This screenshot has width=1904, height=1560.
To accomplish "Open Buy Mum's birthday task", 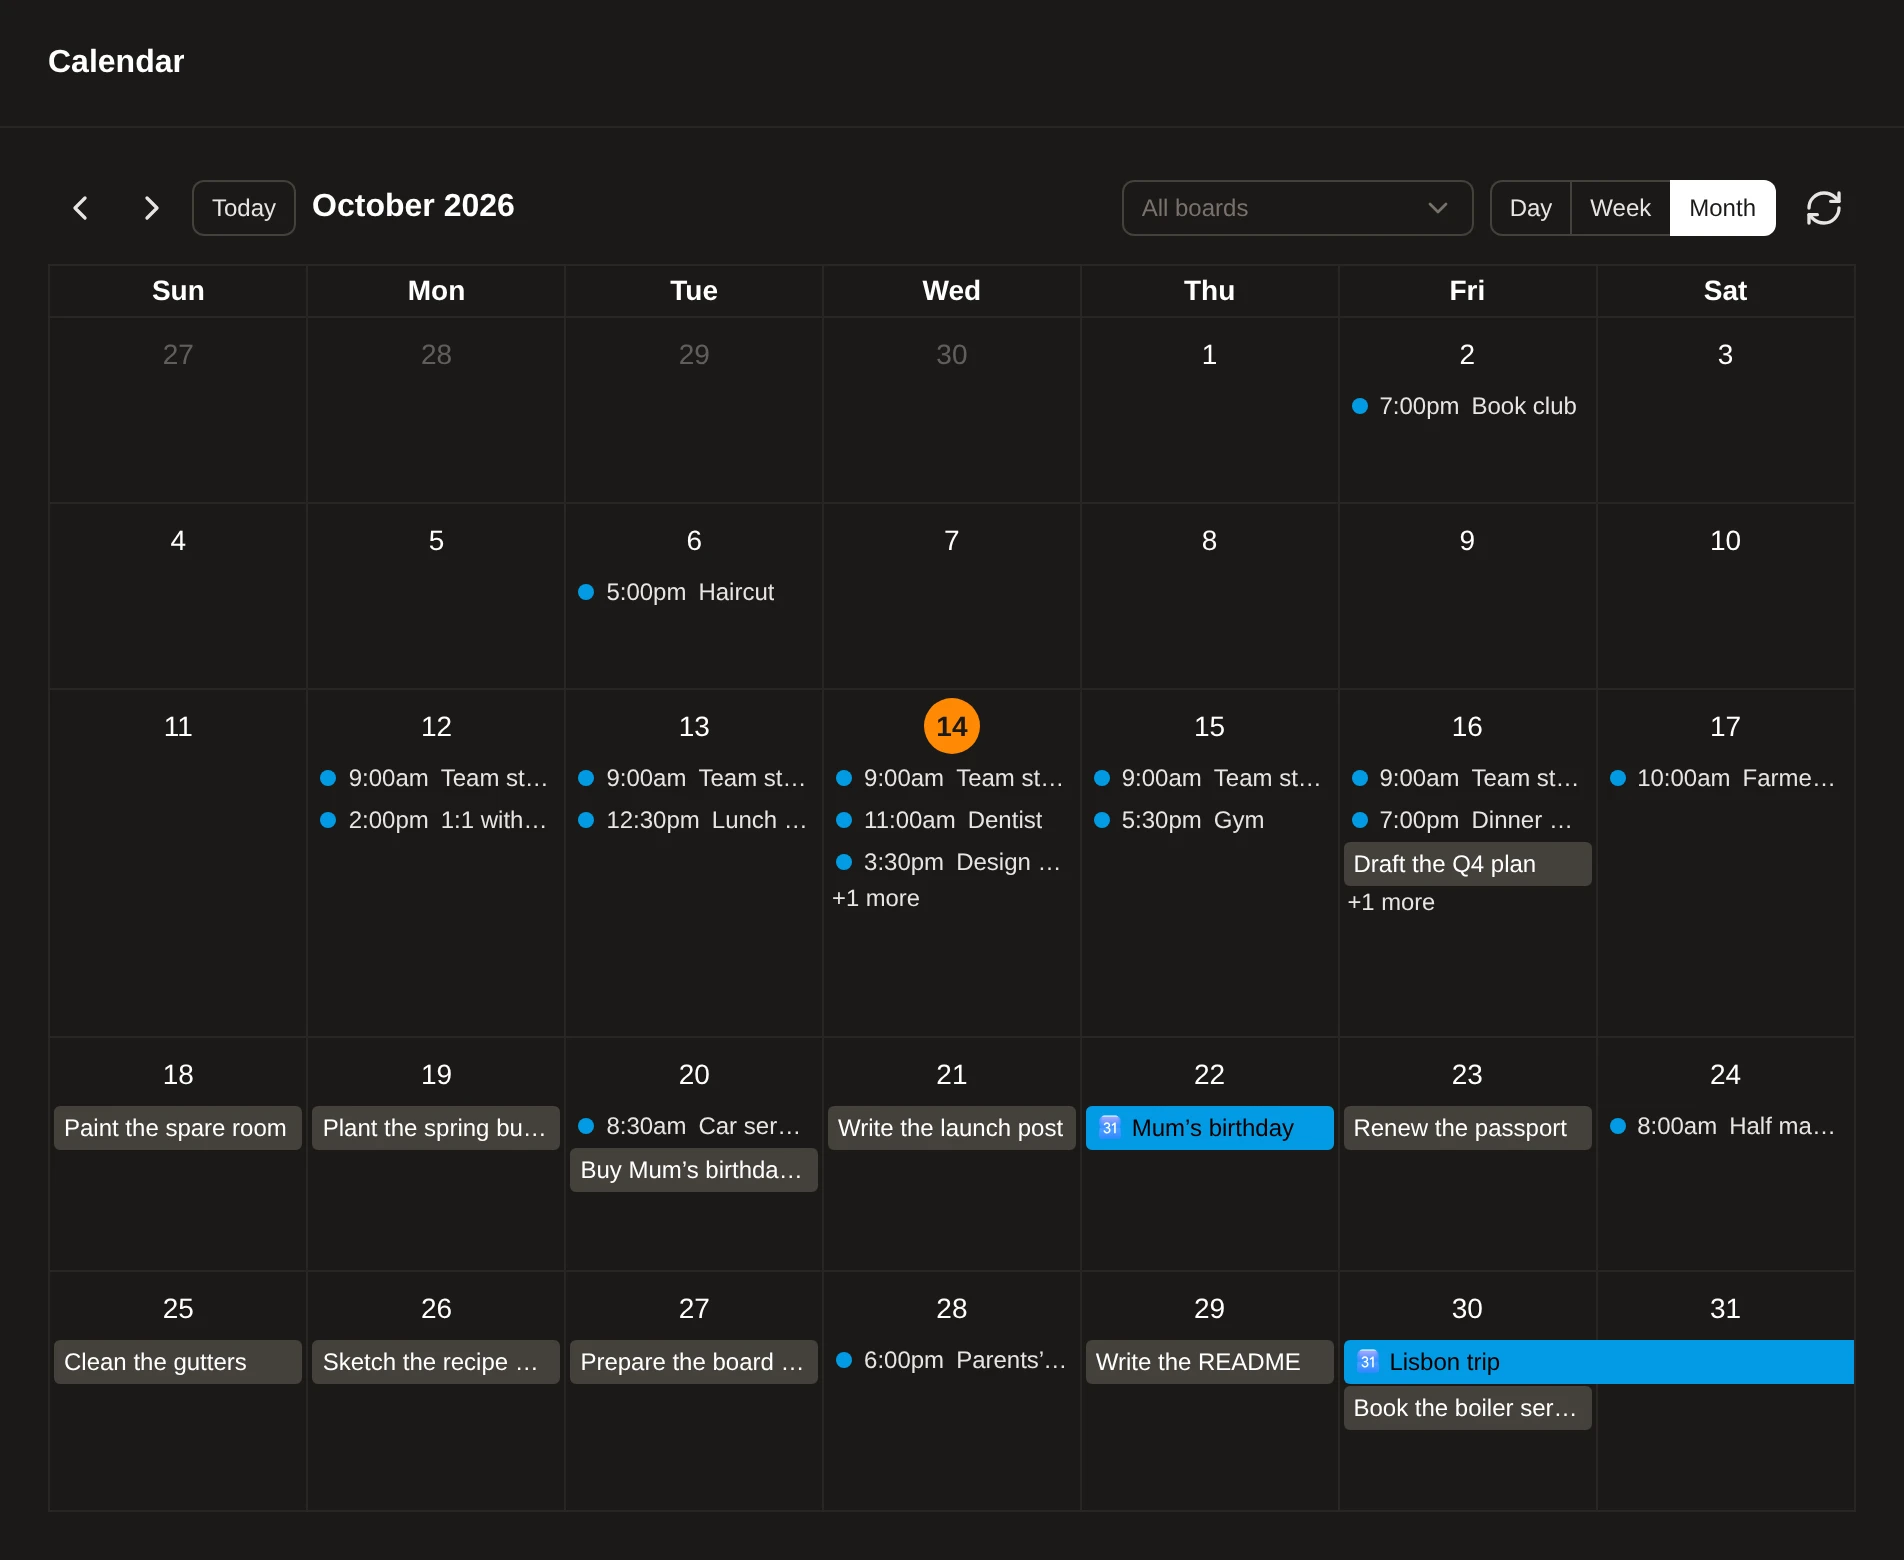I will pos(694,1170).
